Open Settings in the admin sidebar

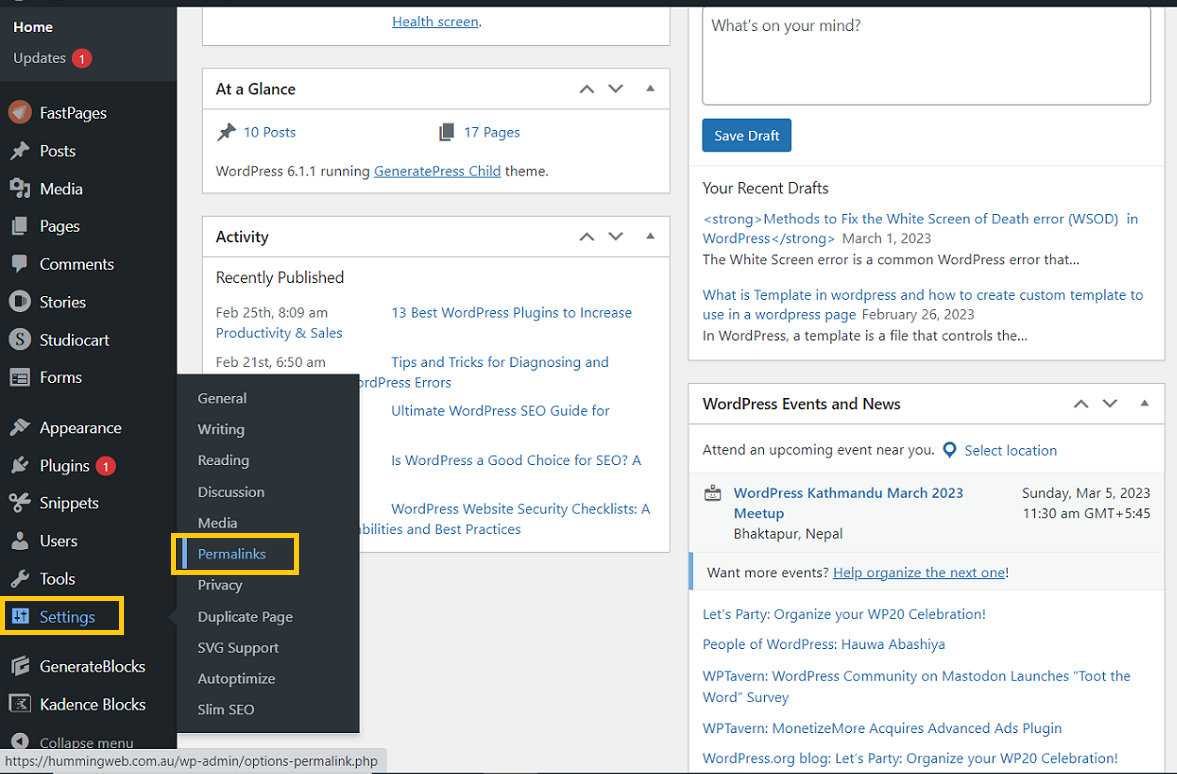[67, 617]
